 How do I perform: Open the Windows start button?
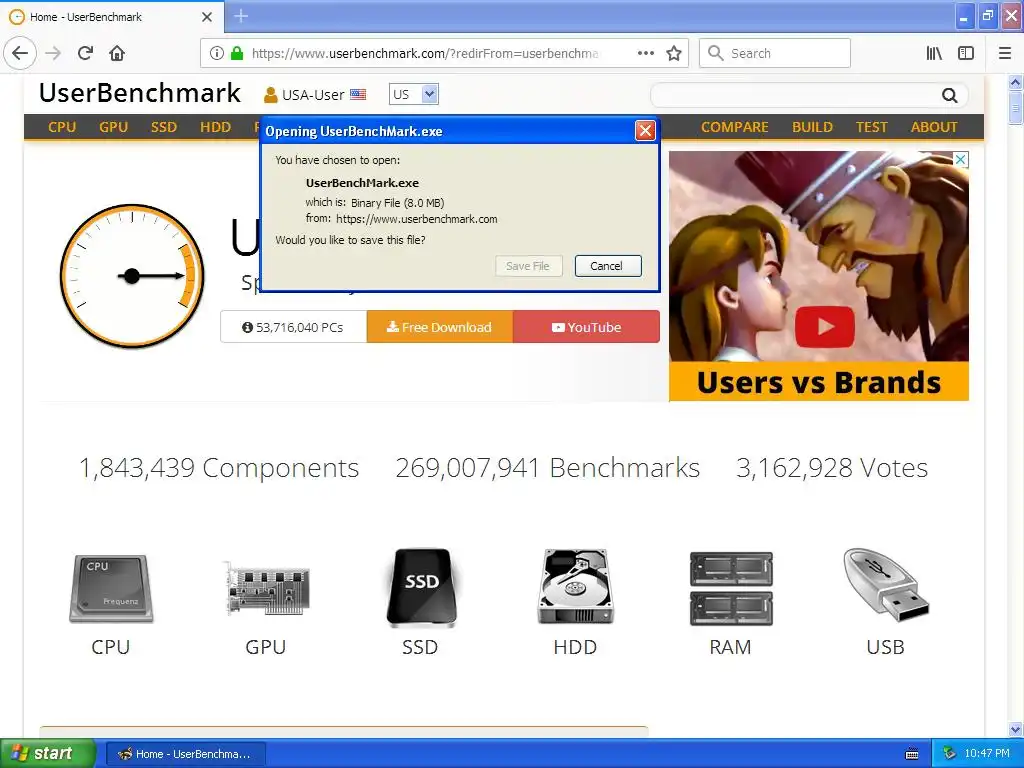(x=48, y=753)
